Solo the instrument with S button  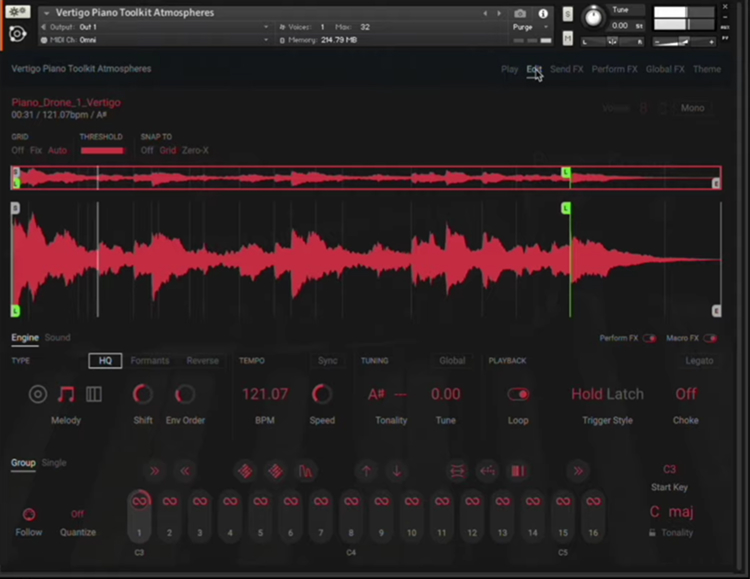point(567,14)
